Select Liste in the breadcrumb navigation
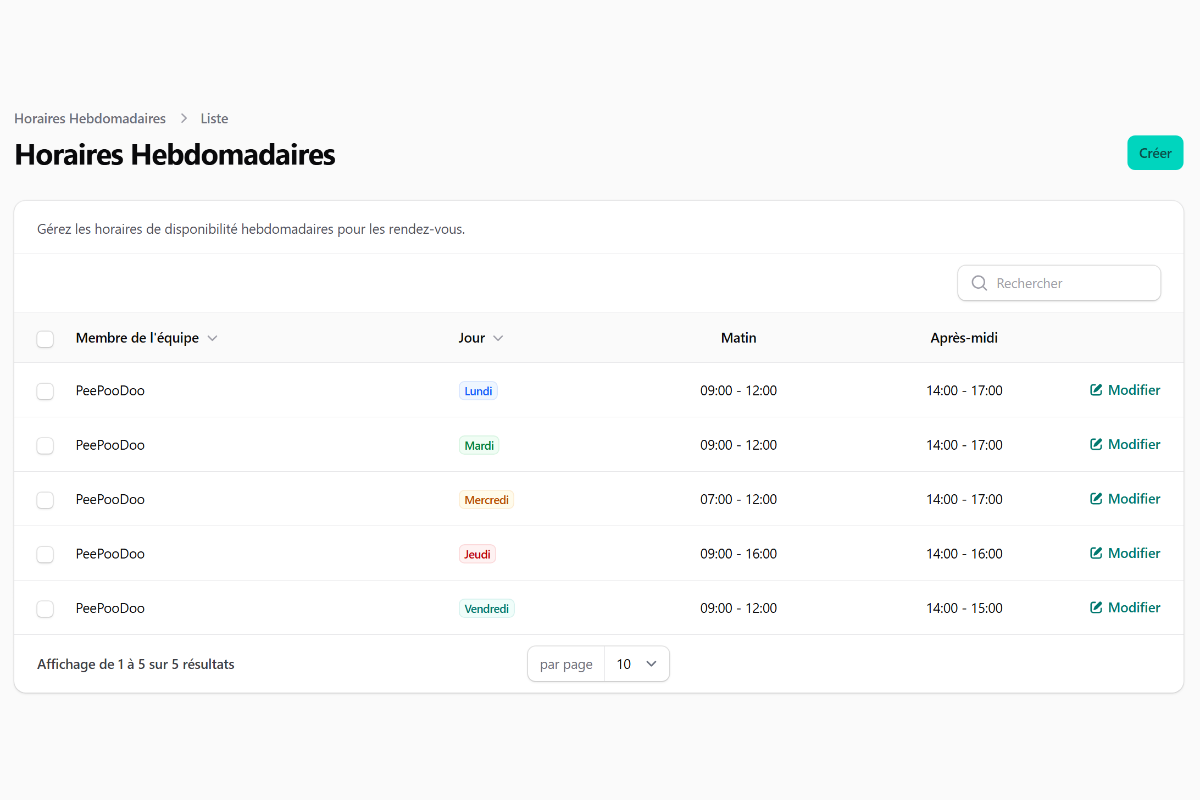 click(214, 118)
